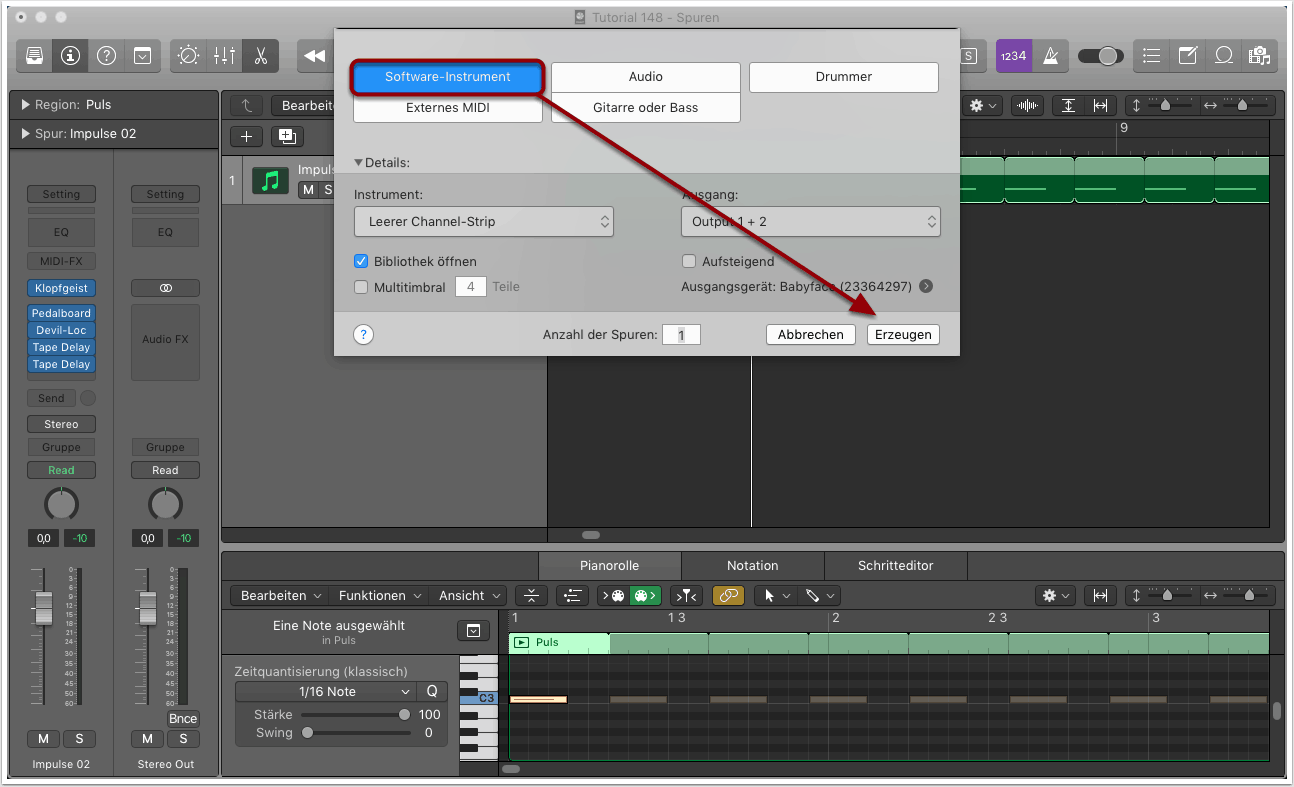Switch to the Schritteditor tab
Image resolution: width=1294 pixels, height=787 pixels.
[895, 565]
